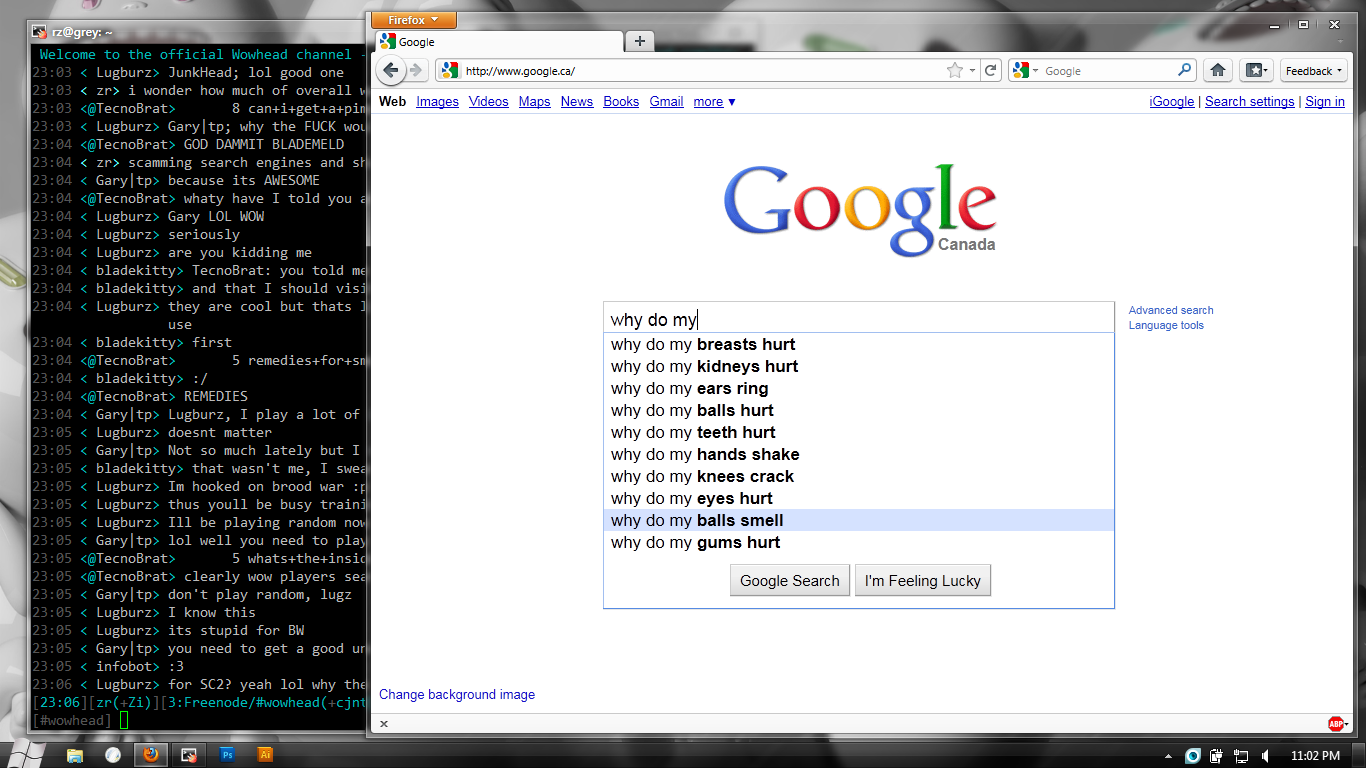
Task: Expand Google's 'more' menu
Action: pos(714,101)
